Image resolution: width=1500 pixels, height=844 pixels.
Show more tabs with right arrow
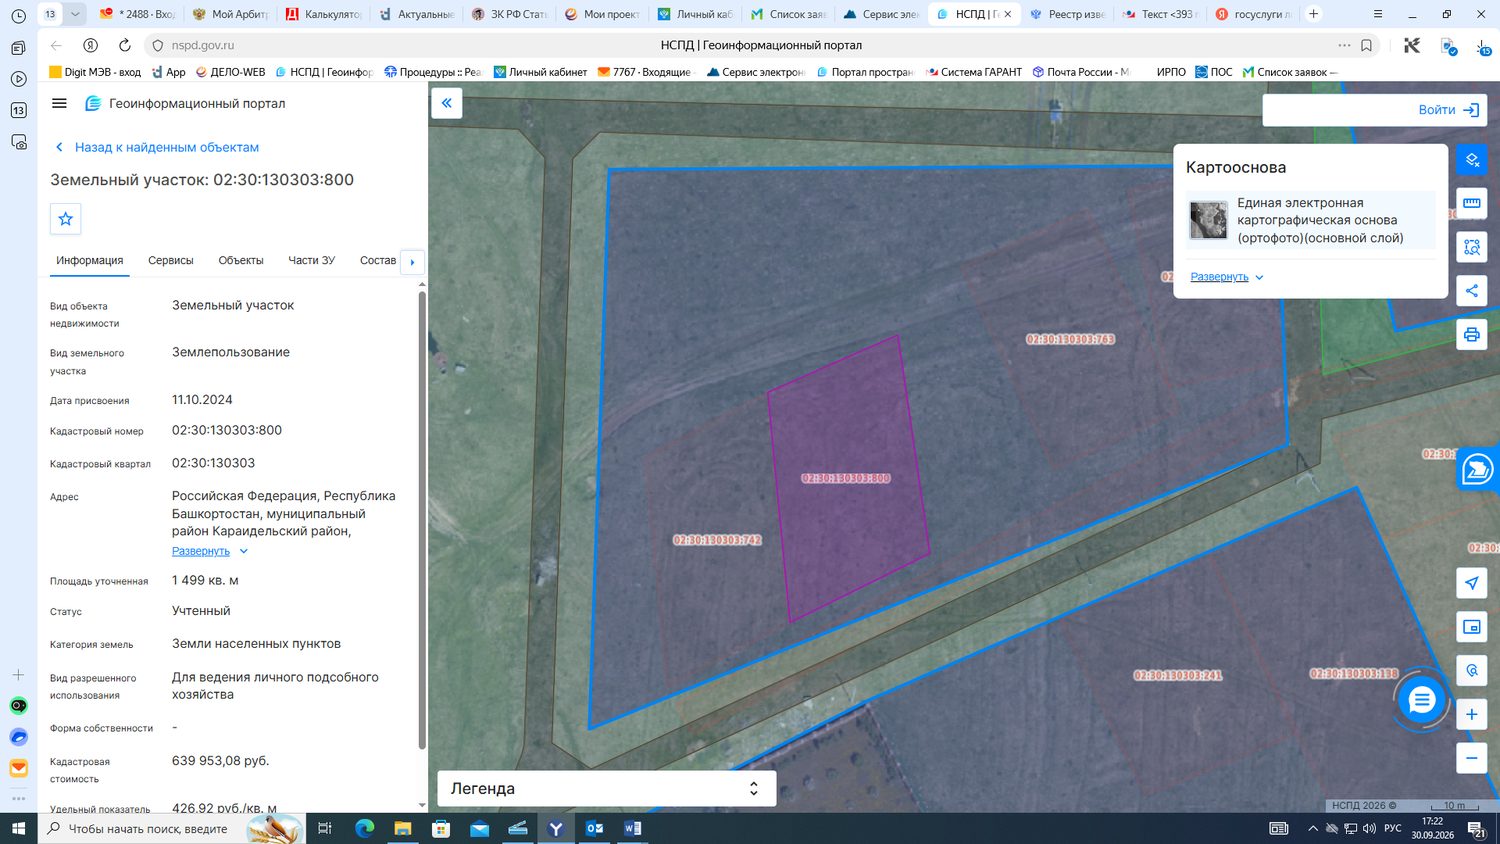[x=412, y=262]
